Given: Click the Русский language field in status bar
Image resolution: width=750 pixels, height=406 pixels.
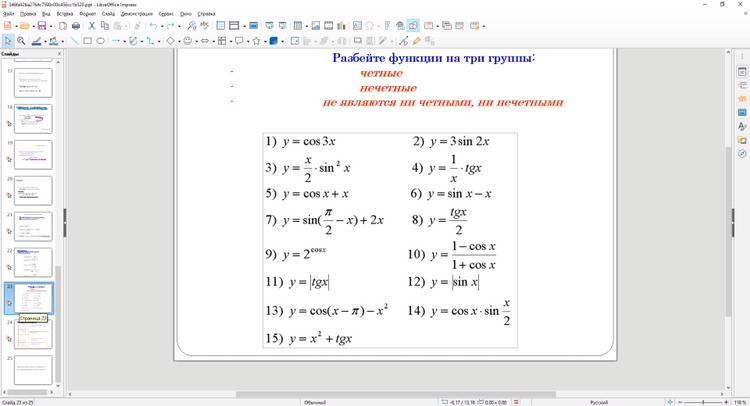Looking at the screenshot, I should (x=598, y=402).
